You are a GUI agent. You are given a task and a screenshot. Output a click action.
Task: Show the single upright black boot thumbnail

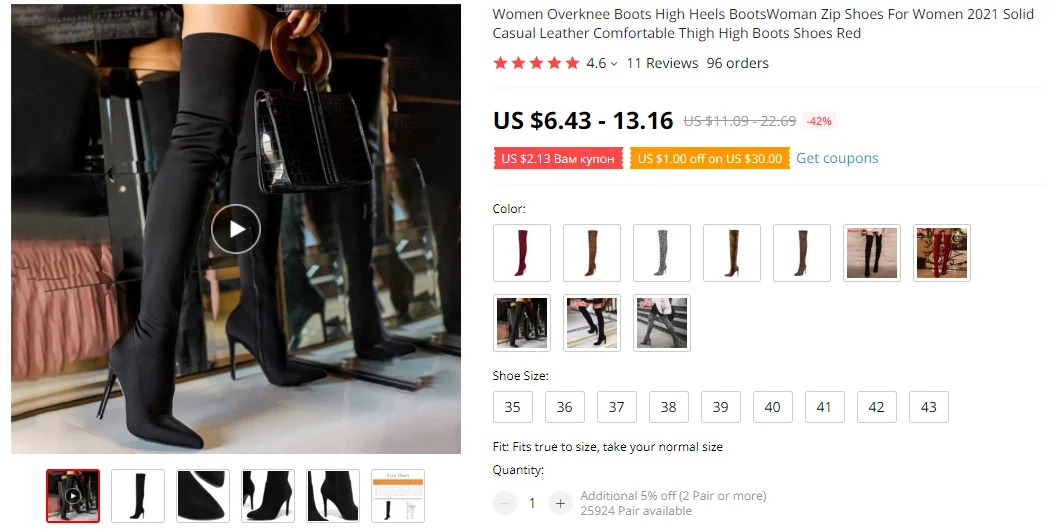(138, 496)
